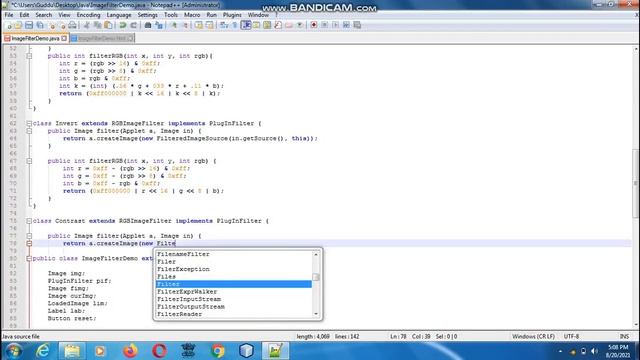Launch Firefox from the taskbar
Viewport: 640px width, 360px height.
click(x=130, y=351)
